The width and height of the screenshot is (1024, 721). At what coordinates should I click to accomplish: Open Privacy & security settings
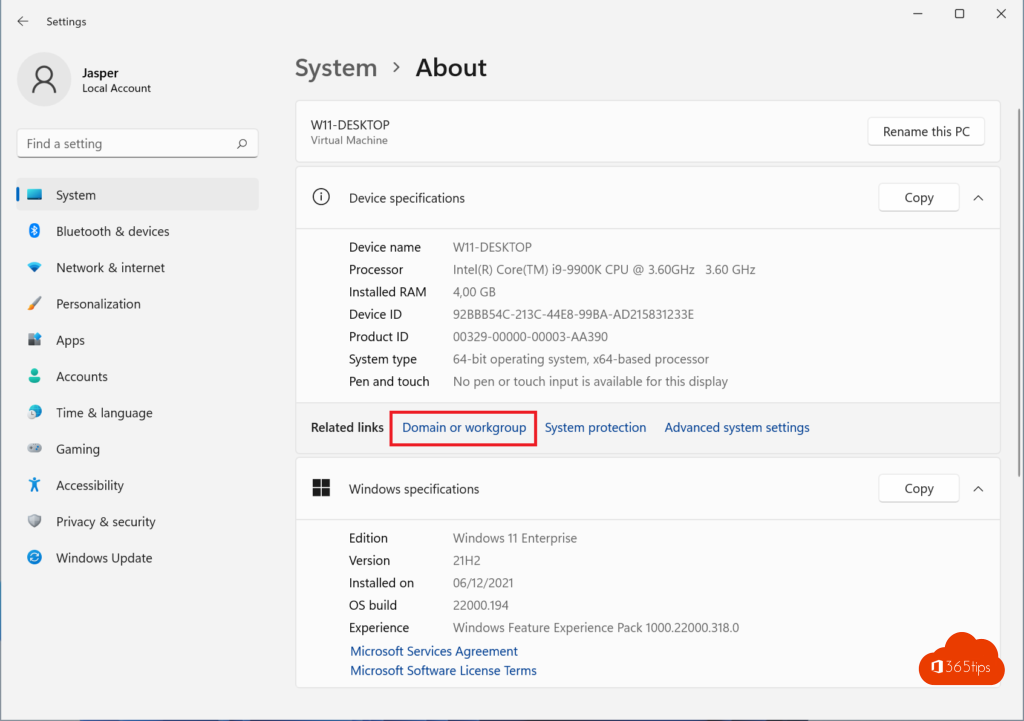(138, 522)
